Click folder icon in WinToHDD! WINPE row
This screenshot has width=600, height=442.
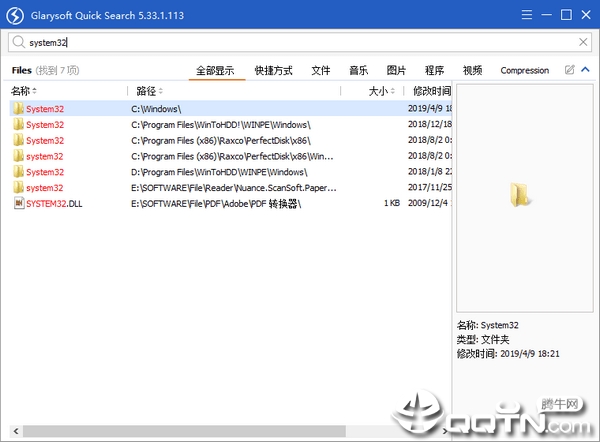[x=18, y=124]
